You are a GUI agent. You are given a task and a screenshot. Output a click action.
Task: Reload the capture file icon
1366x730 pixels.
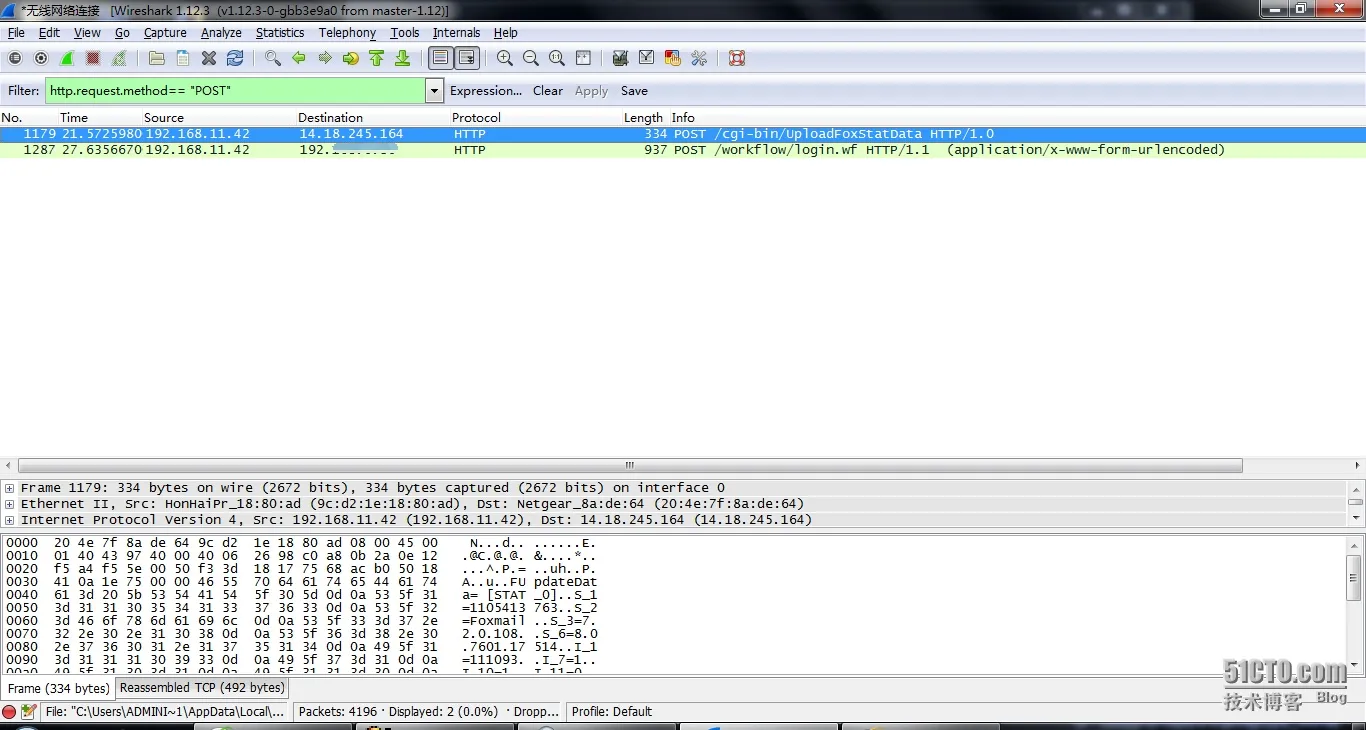pyautogui.click(x=235, y=59)
